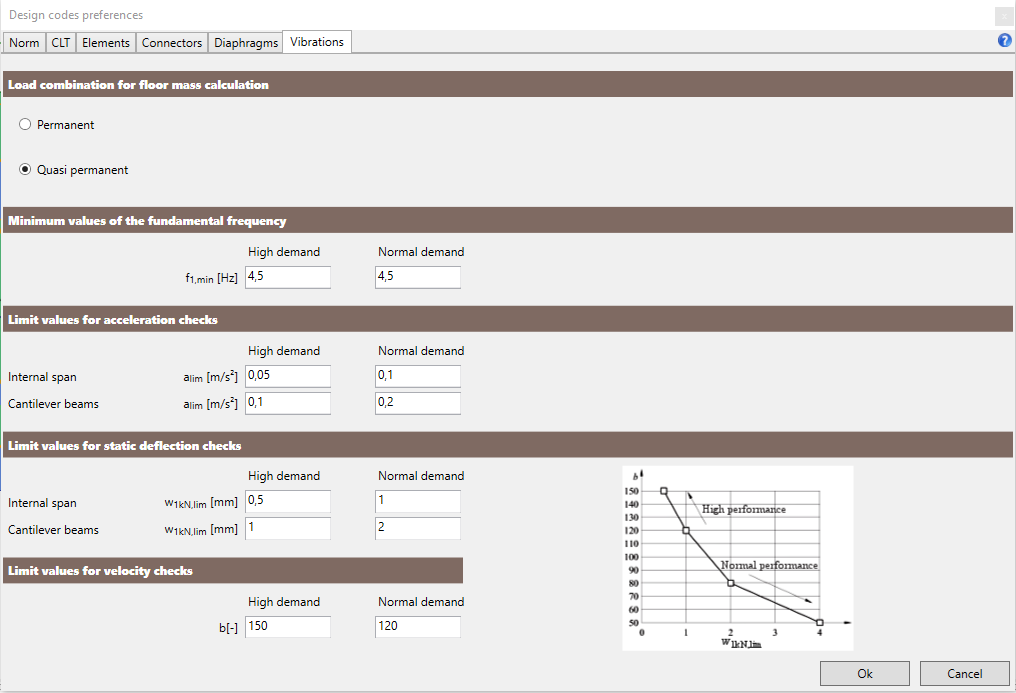Click Normal demand heading under velocity checks
Image resolution: width=1016 pixels, height=693 pixels.
pyautogui.click(x=421, y=602)
